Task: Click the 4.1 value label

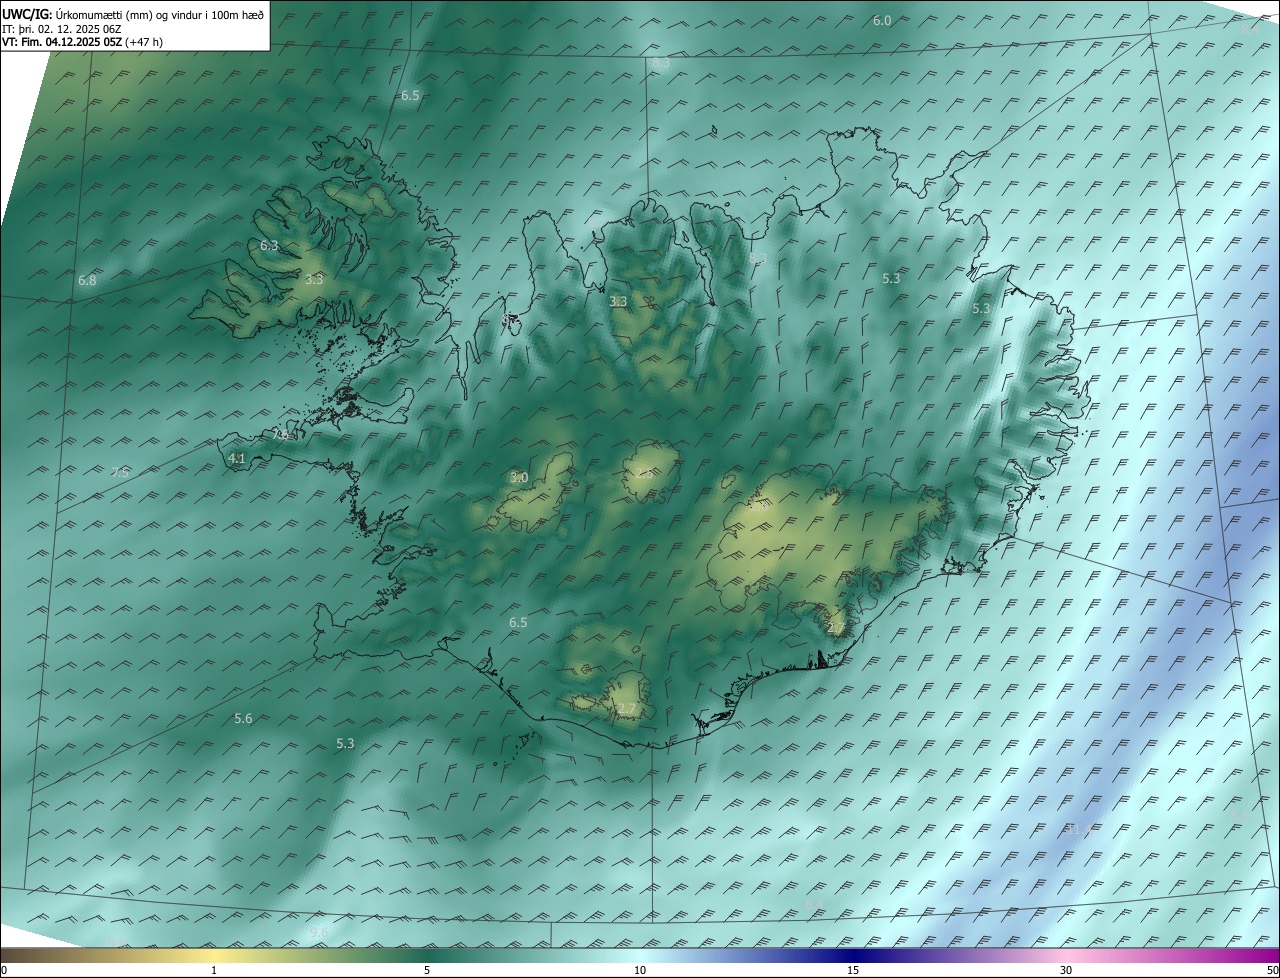Action: 237,459
